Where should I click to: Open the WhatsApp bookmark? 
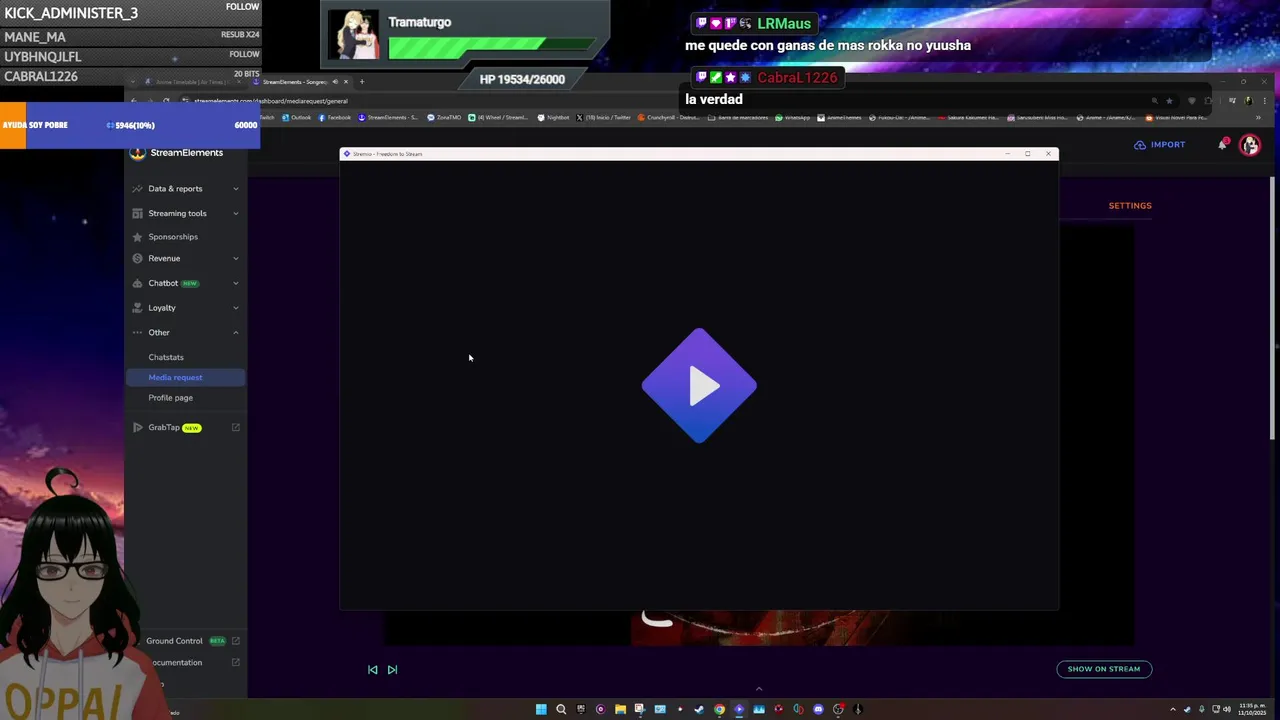(x=793, y=118)
